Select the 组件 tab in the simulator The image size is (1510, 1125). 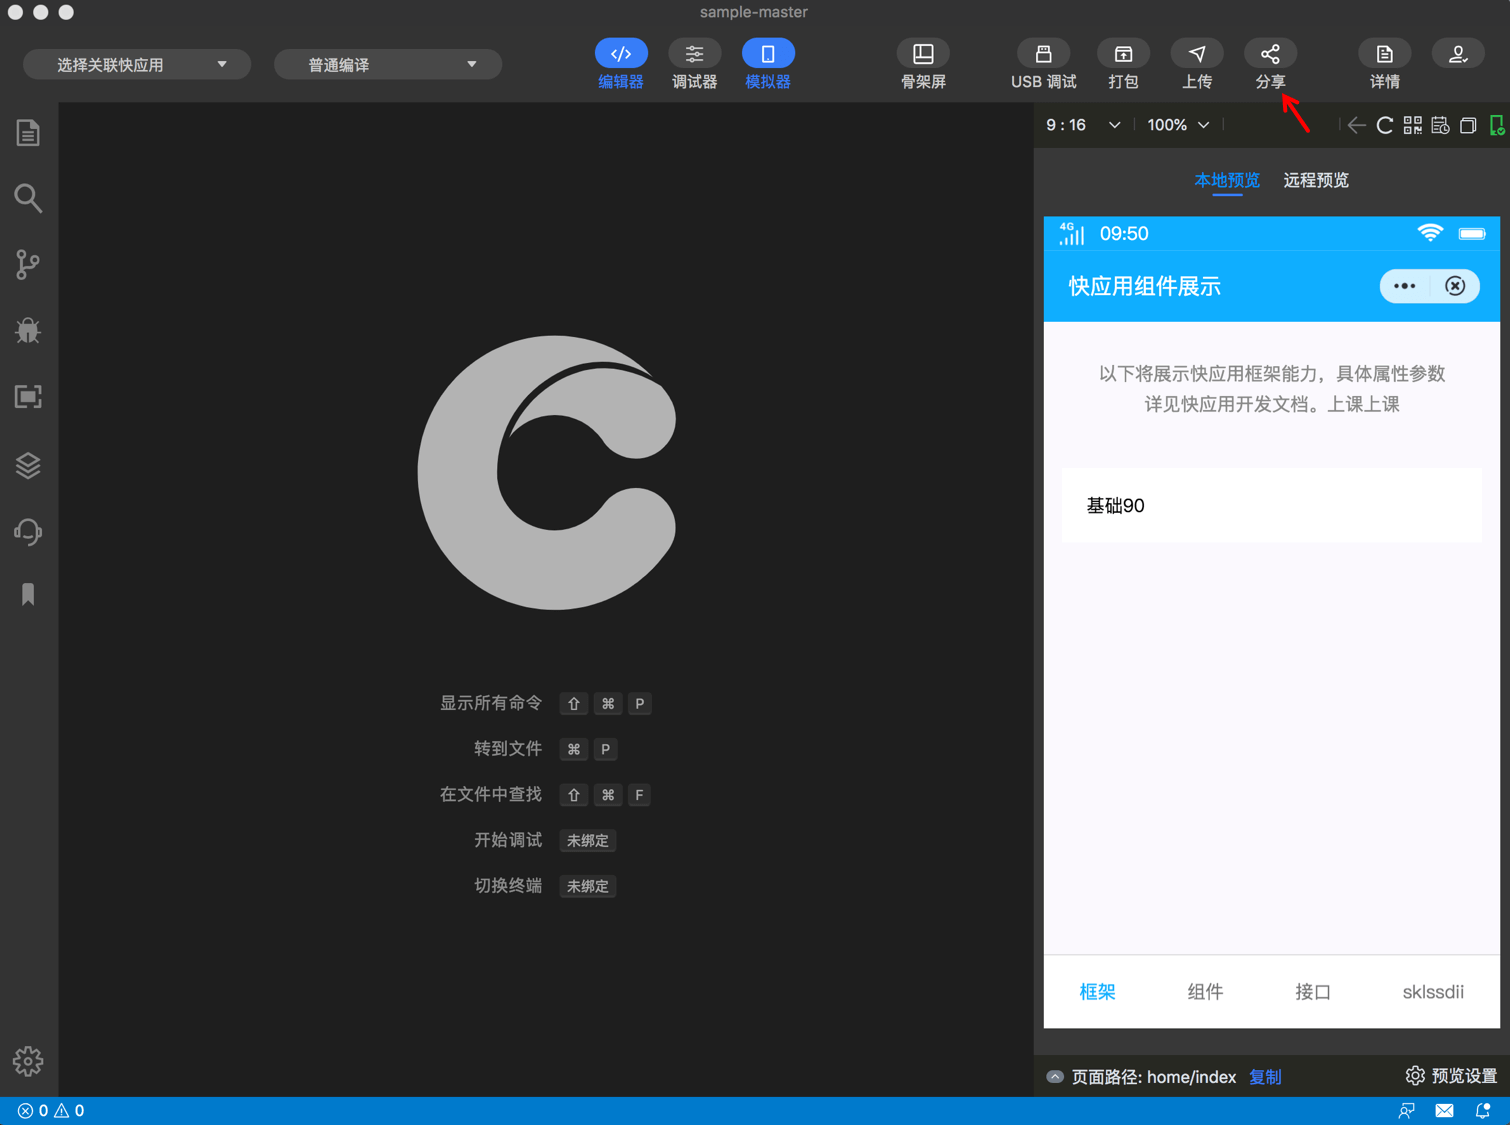[1204, 991]
